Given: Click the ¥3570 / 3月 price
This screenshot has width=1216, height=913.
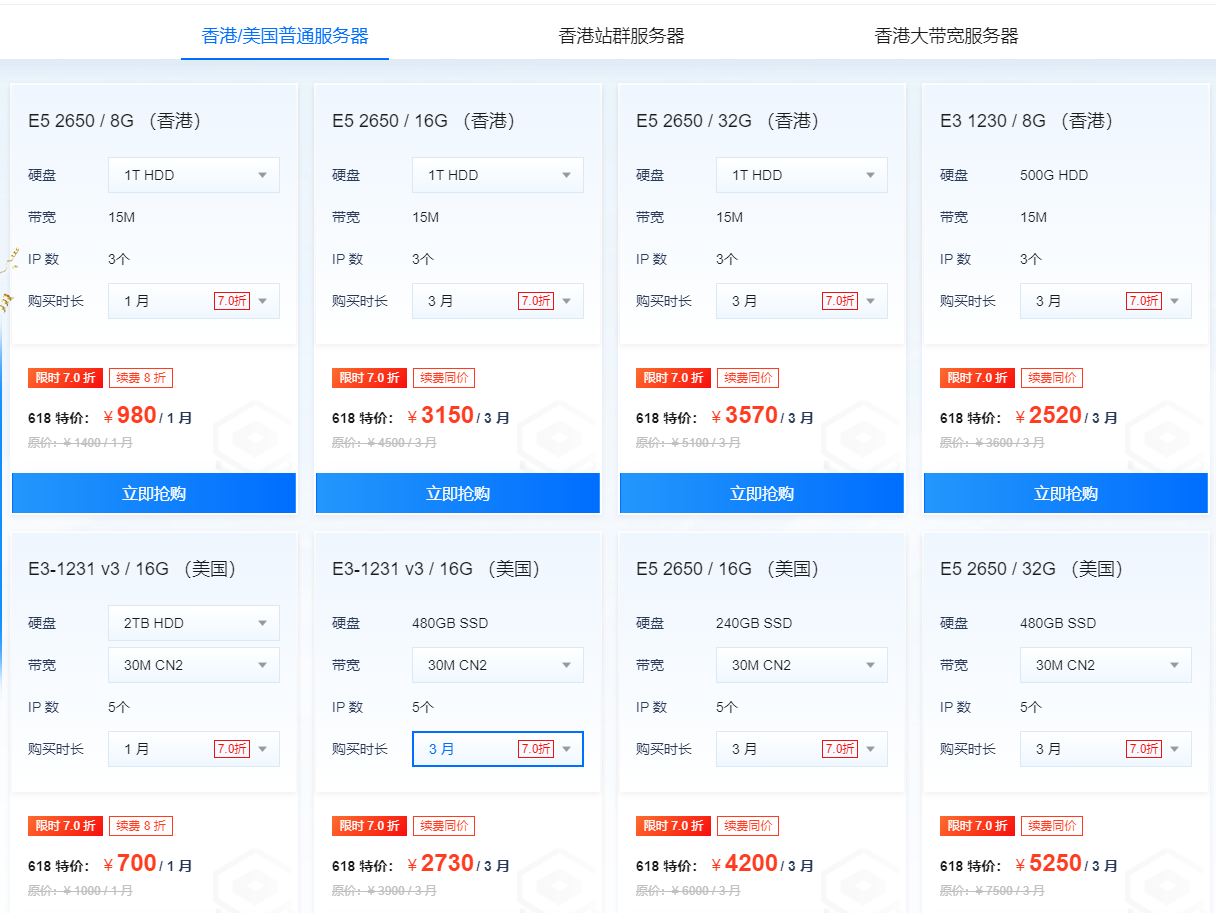Looking at the screenshot, I should (x=762, y=416).
